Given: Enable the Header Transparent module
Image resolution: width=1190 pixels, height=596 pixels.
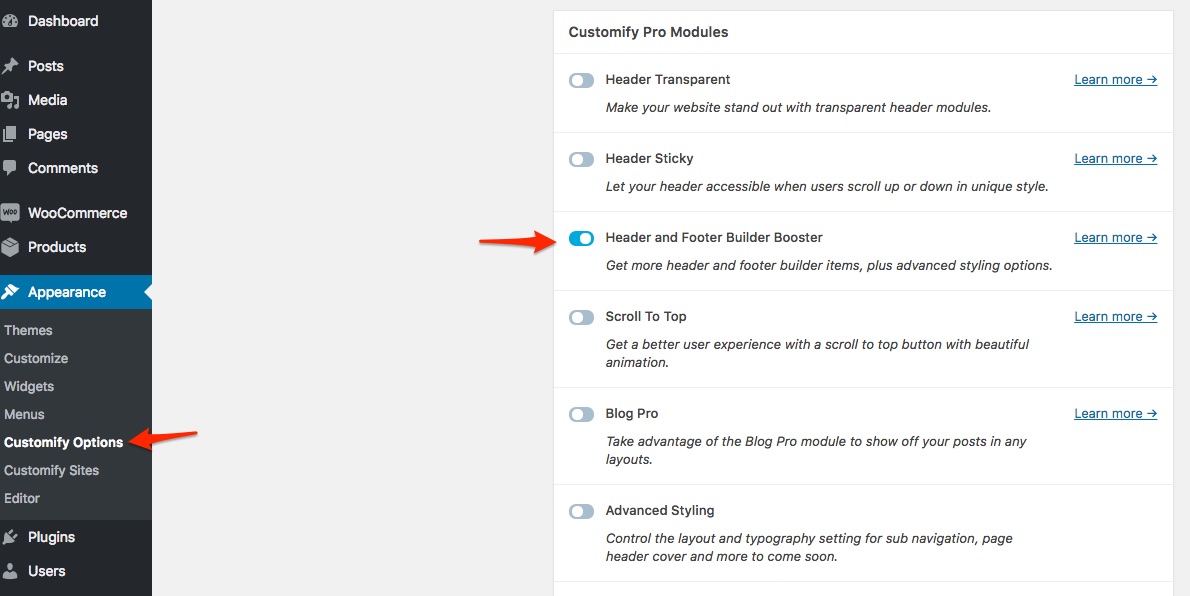Looking at the screenshot, I should coord(581,80).
